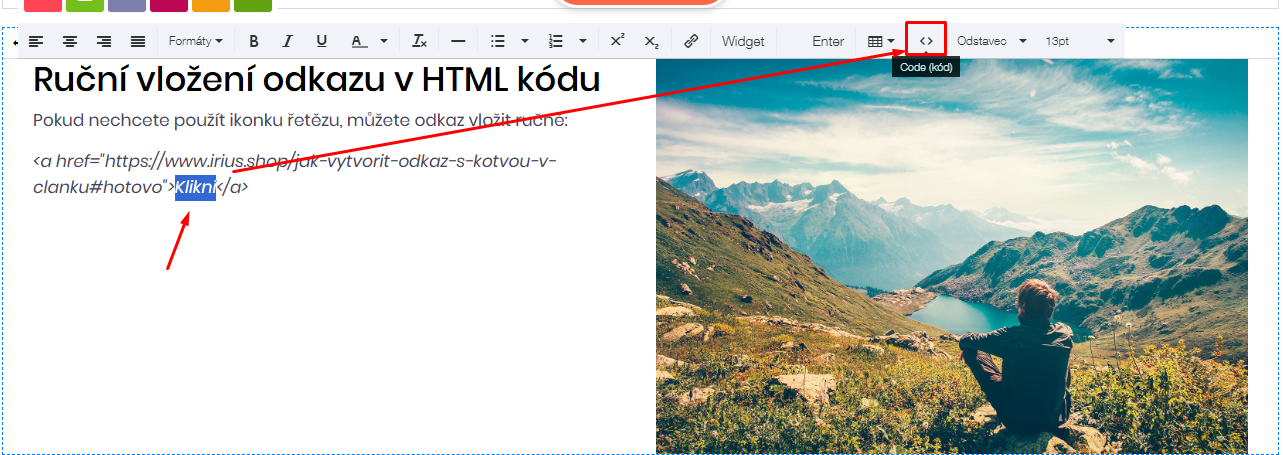
Task: Expand bulleted list style options
Action: coord(525,41)
